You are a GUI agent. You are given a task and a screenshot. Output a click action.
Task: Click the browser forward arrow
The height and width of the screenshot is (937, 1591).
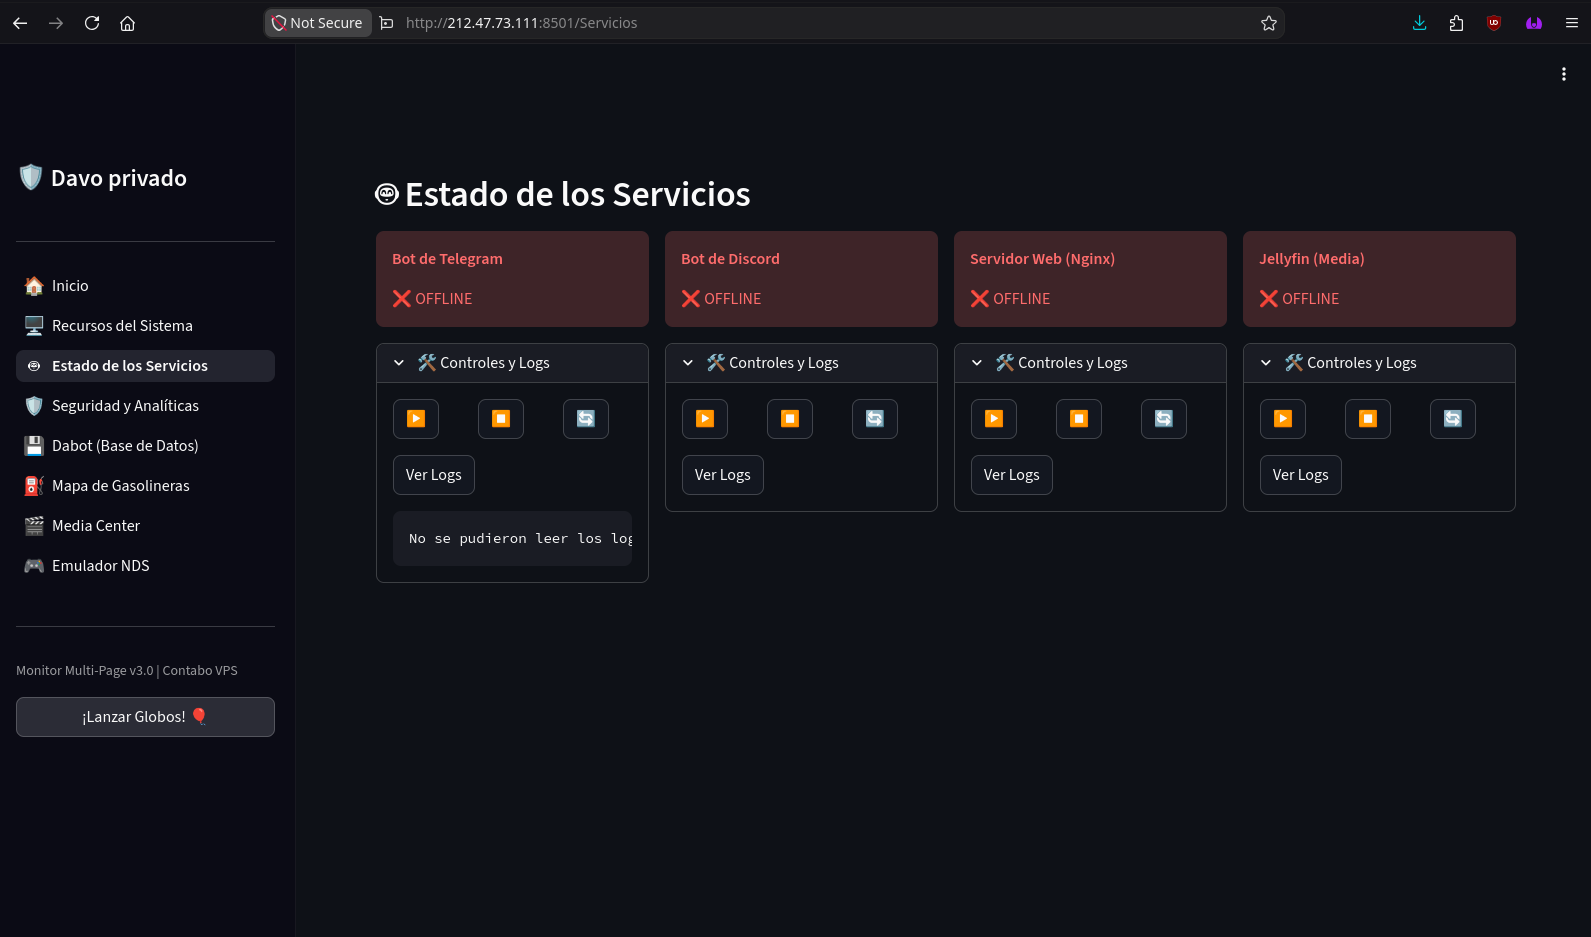coord(56,23)
